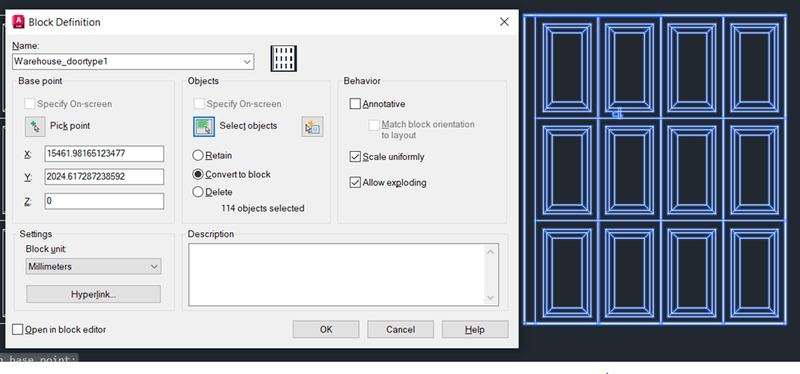This screenshot has width=800, height=374.
Task: Click the Hyperlink button
Action: (x=93, y=294)
